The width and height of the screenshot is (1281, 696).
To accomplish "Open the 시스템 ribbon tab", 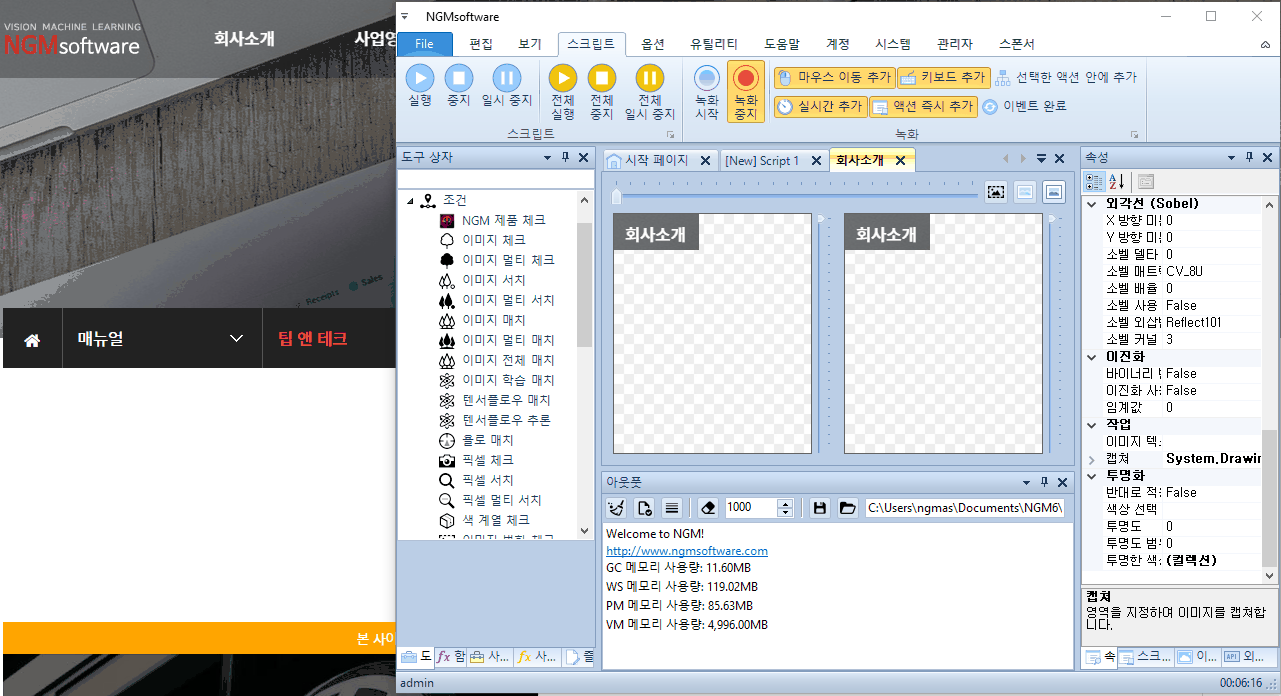I will 893,44.
